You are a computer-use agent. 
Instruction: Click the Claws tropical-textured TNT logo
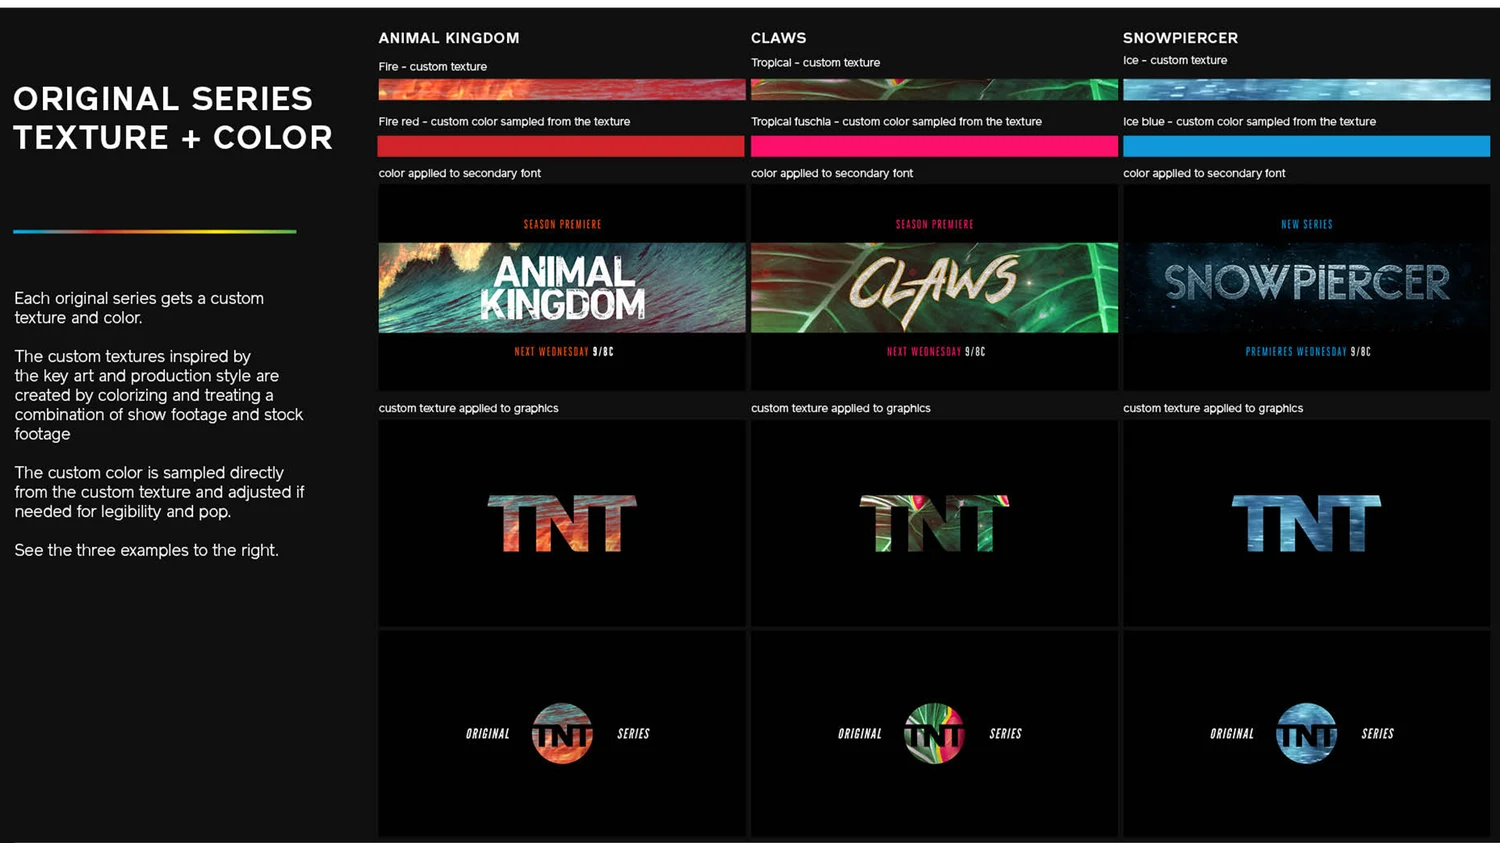pos(934,523)
